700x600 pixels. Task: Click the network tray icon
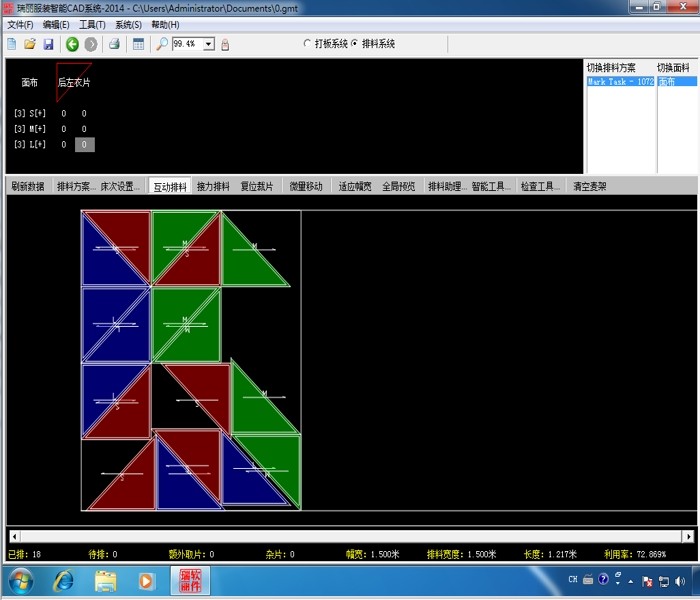pos(664,581)
